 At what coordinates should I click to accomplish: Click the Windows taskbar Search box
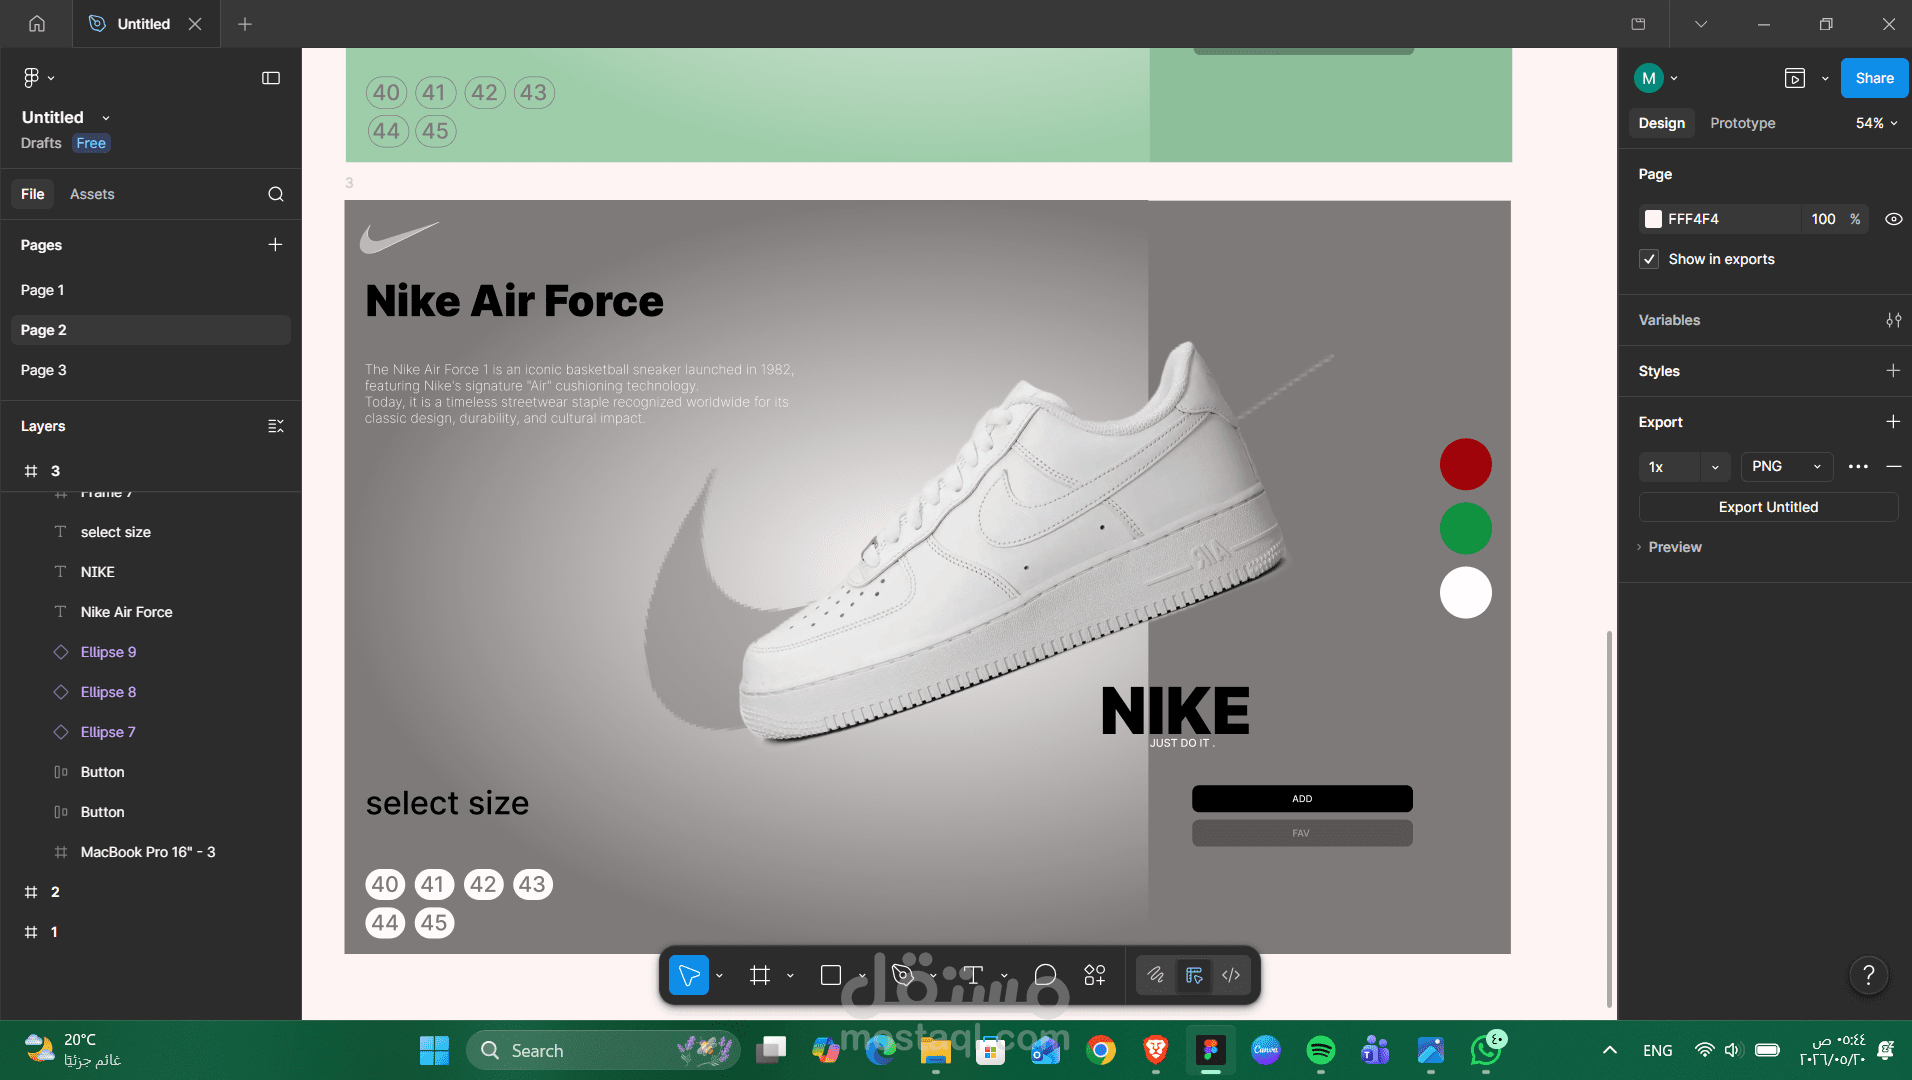click(603, 1050)
